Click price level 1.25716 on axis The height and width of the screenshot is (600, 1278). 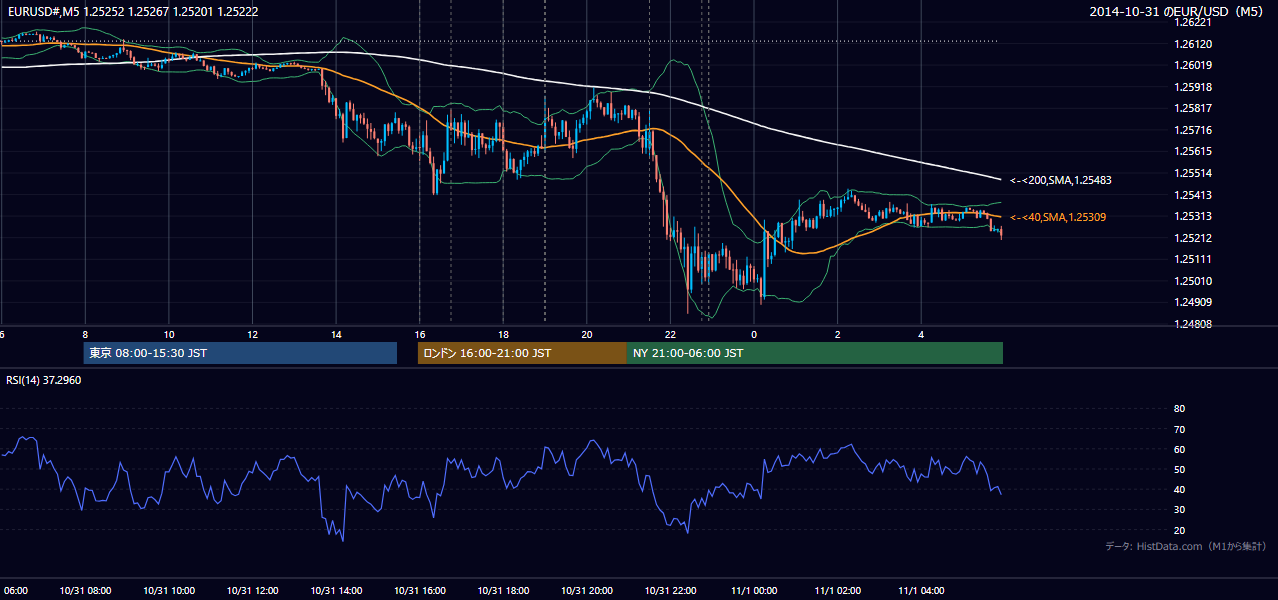(1193, 130)
